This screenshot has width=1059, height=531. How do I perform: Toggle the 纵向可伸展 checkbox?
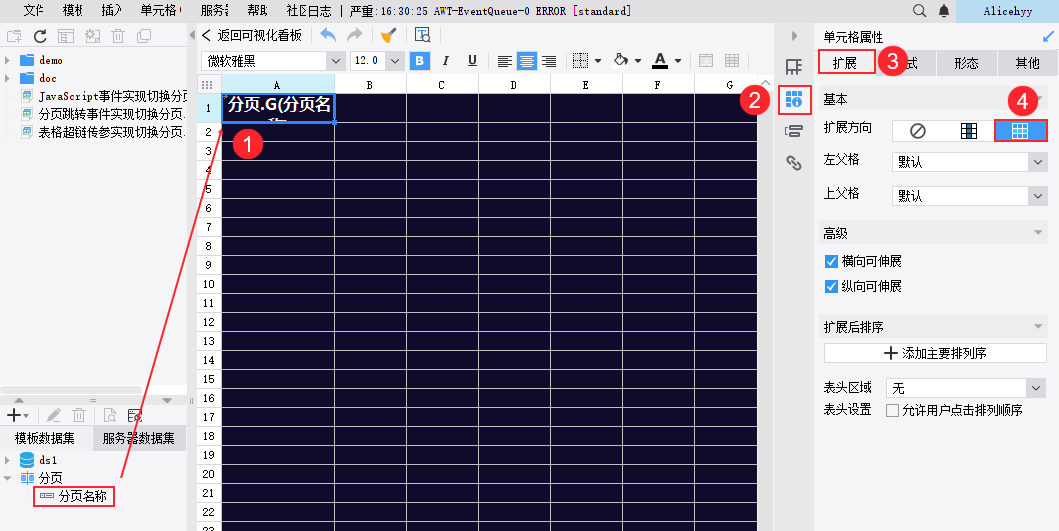tap(831, 286)
